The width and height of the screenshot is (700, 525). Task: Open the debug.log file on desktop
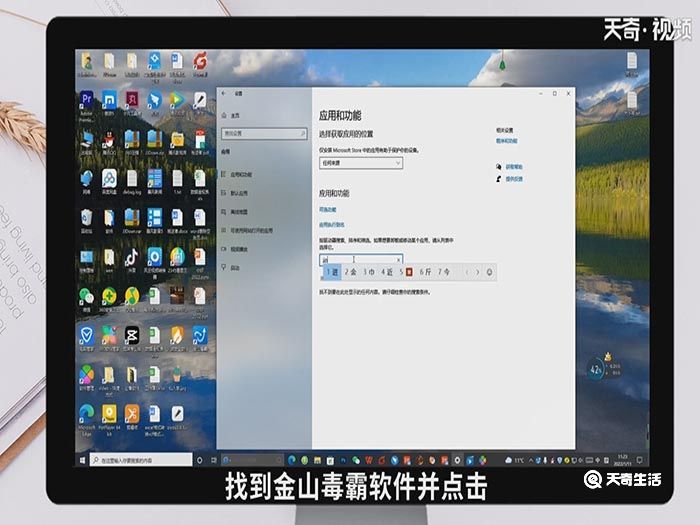(x=132, y=180)
